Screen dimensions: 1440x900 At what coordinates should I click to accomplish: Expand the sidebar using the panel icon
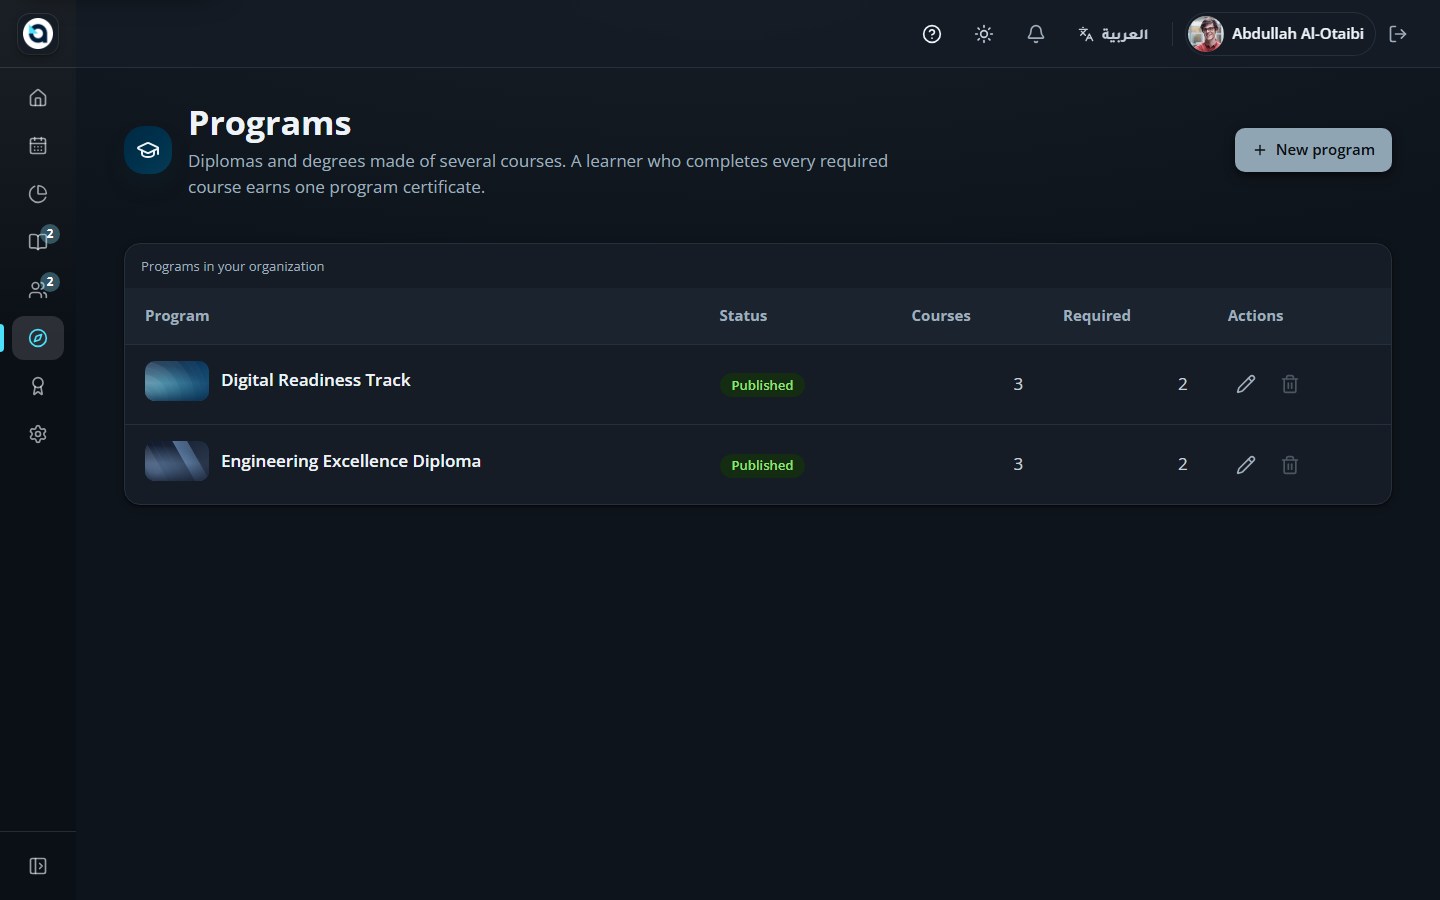tap(38, 866)
